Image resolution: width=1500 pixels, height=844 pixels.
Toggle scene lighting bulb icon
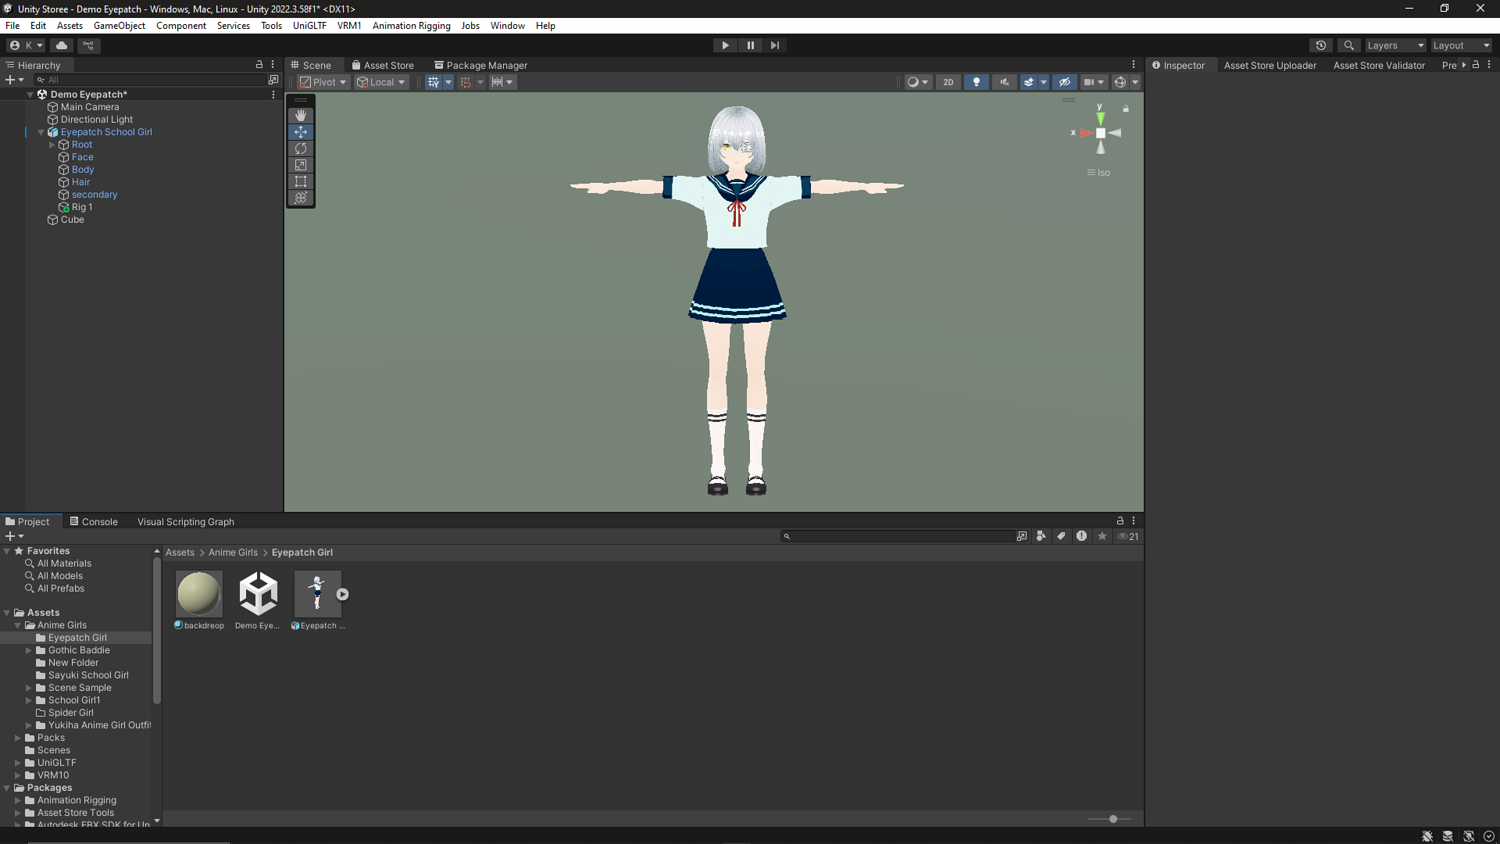tap(976, 82)
